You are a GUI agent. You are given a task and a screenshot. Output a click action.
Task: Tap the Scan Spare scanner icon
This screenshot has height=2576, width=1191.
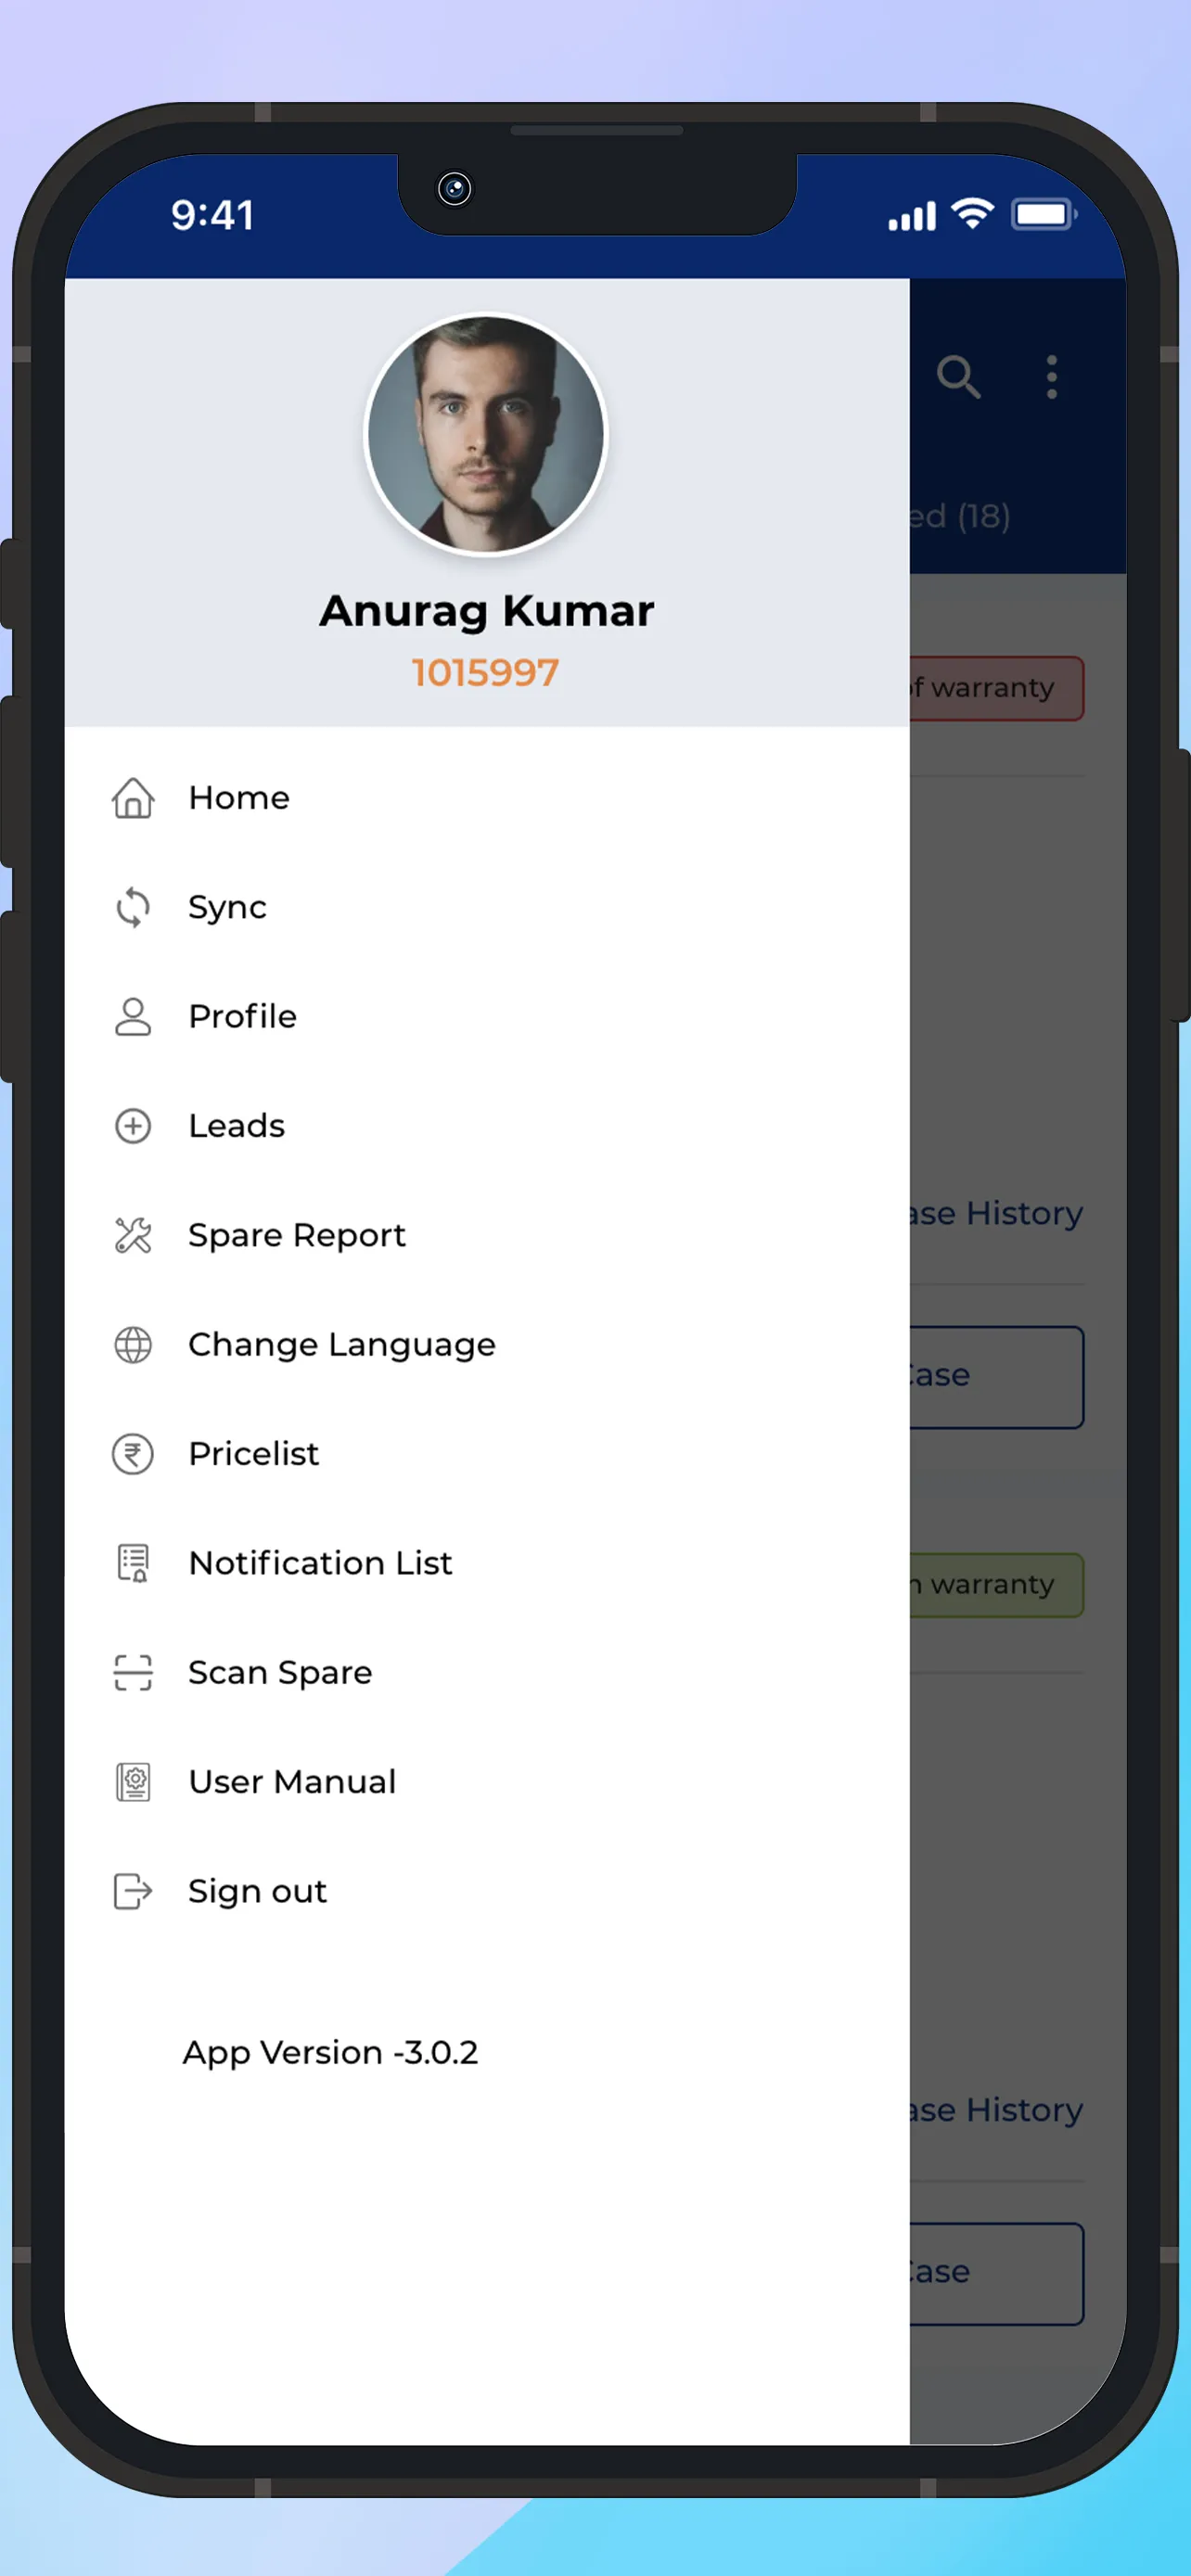pyautogui.click(x=133, y=1672)
